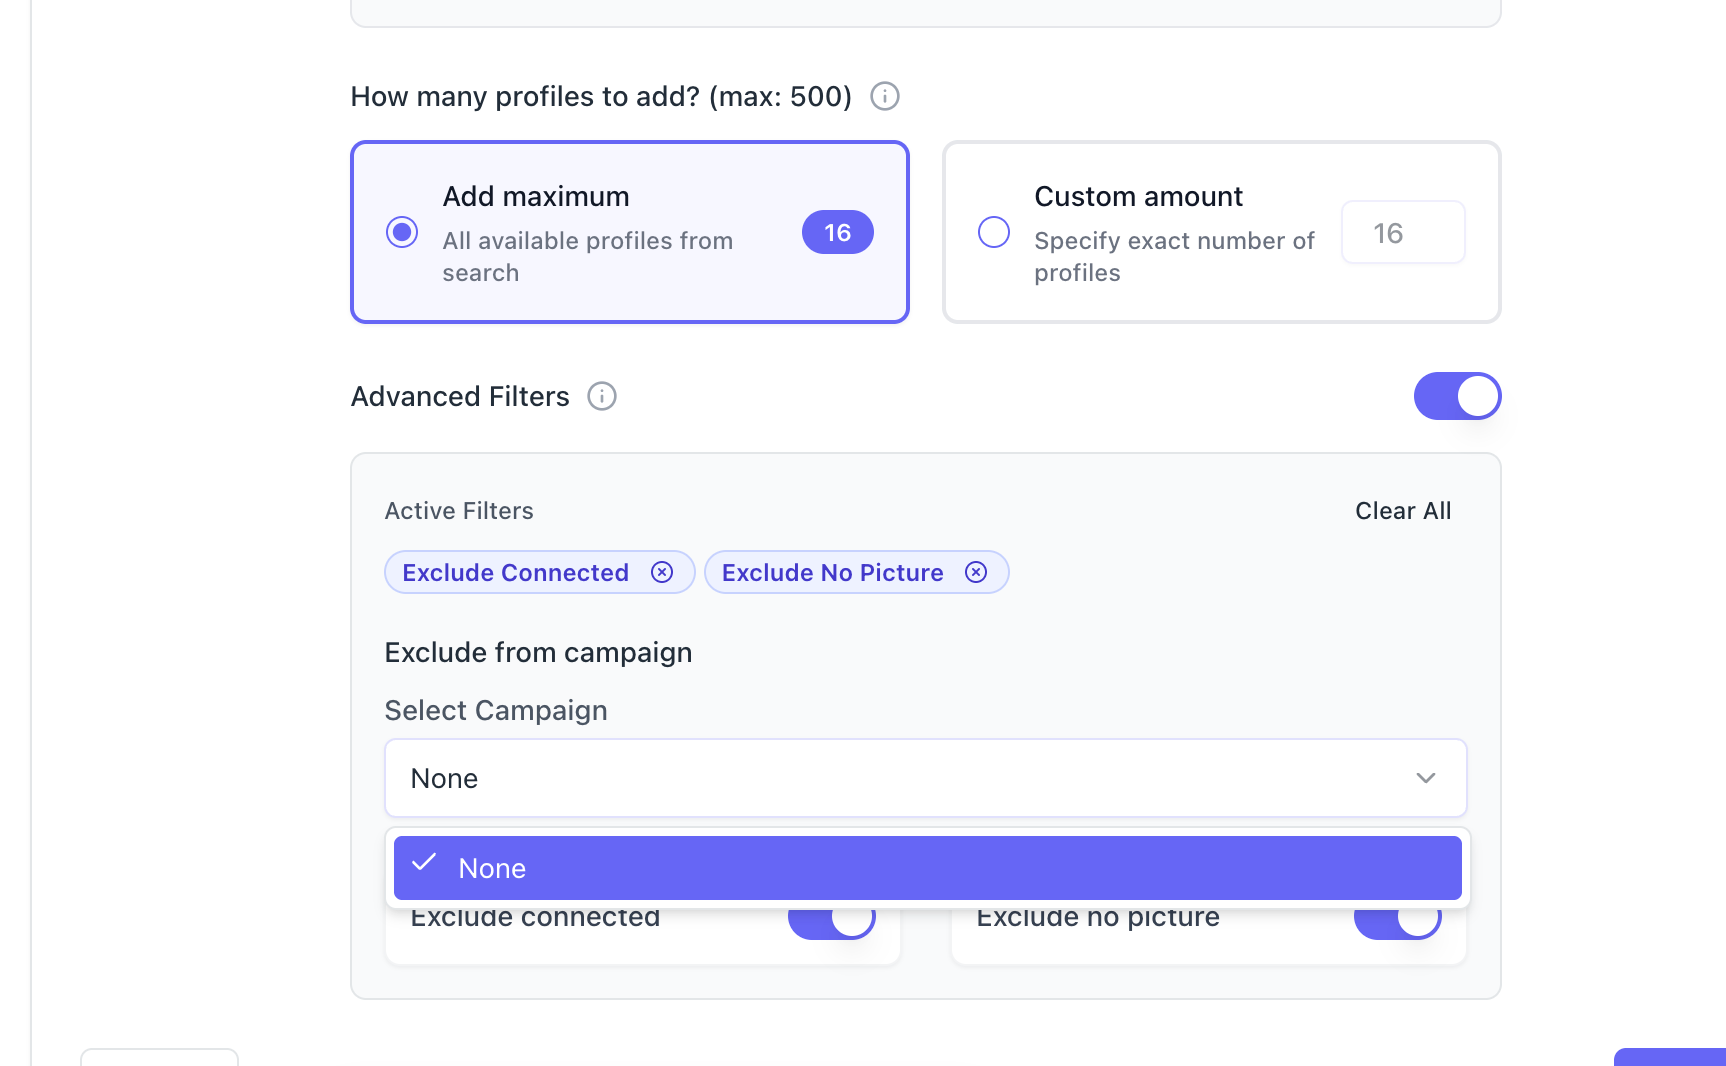Image resolution: width=1726 pixels, height=1066 pixels.
Task: Click the Custom amount heading text
Action: point(1138,196)
